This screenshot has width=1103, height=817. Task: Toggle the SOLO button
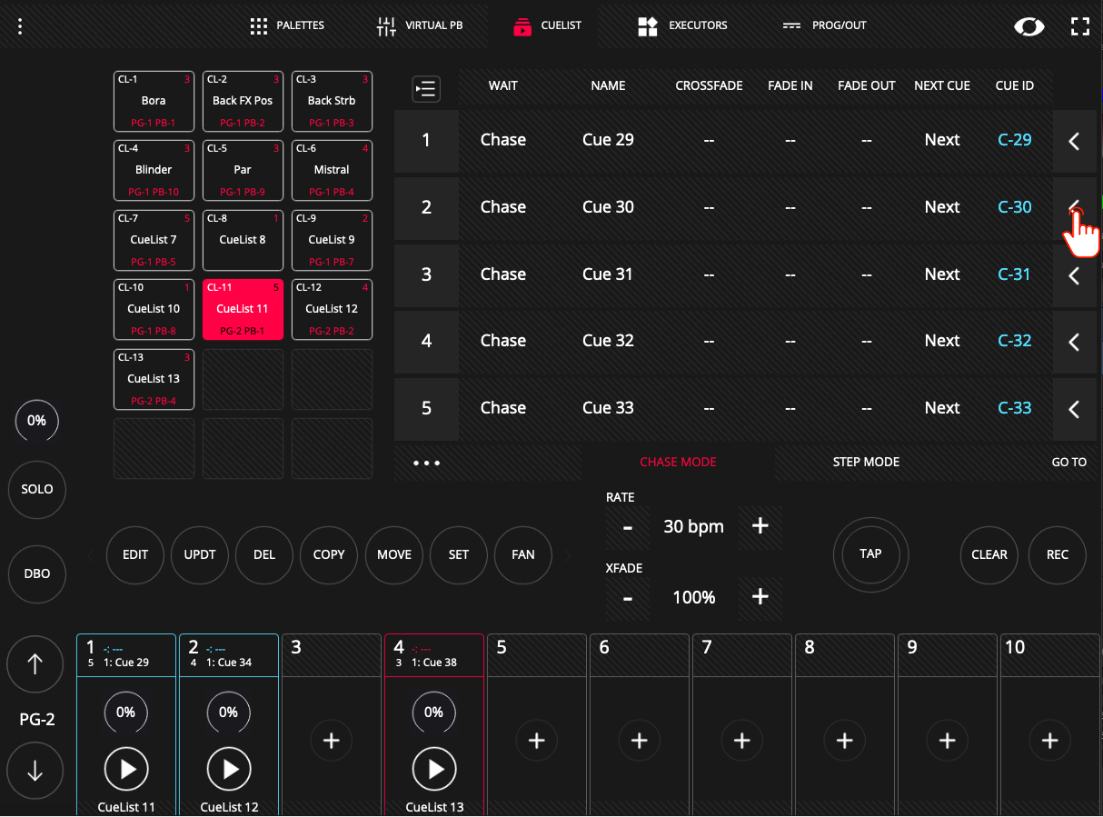point(37,490)
